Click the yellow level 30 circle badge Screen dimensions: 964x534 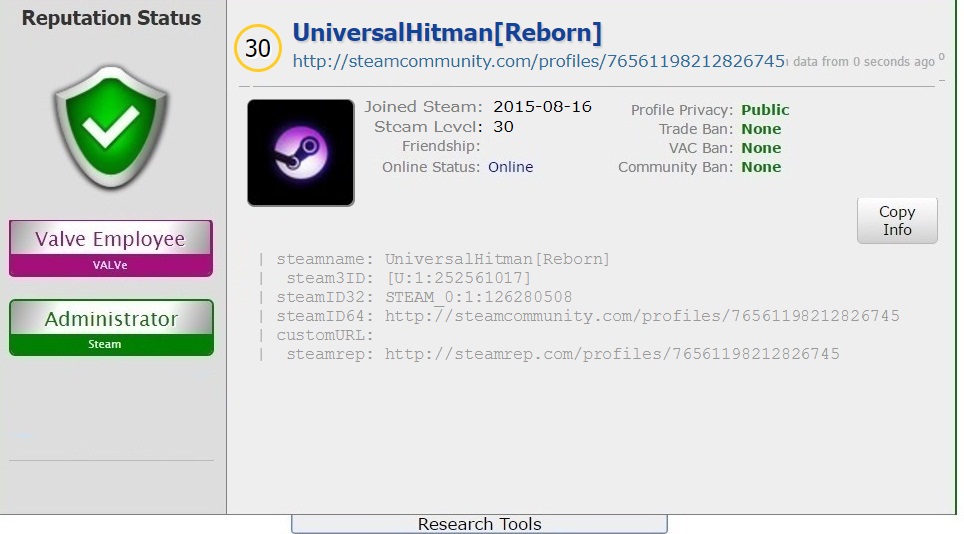tap(258, 49)
